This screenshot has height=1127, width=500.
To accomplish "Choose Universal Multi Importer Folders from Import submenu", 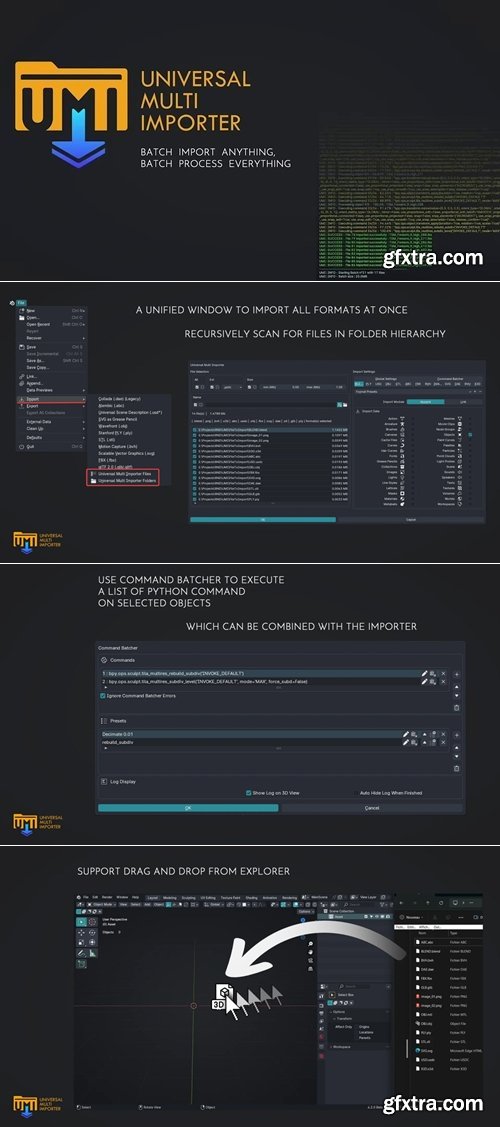I will (123, 481).
